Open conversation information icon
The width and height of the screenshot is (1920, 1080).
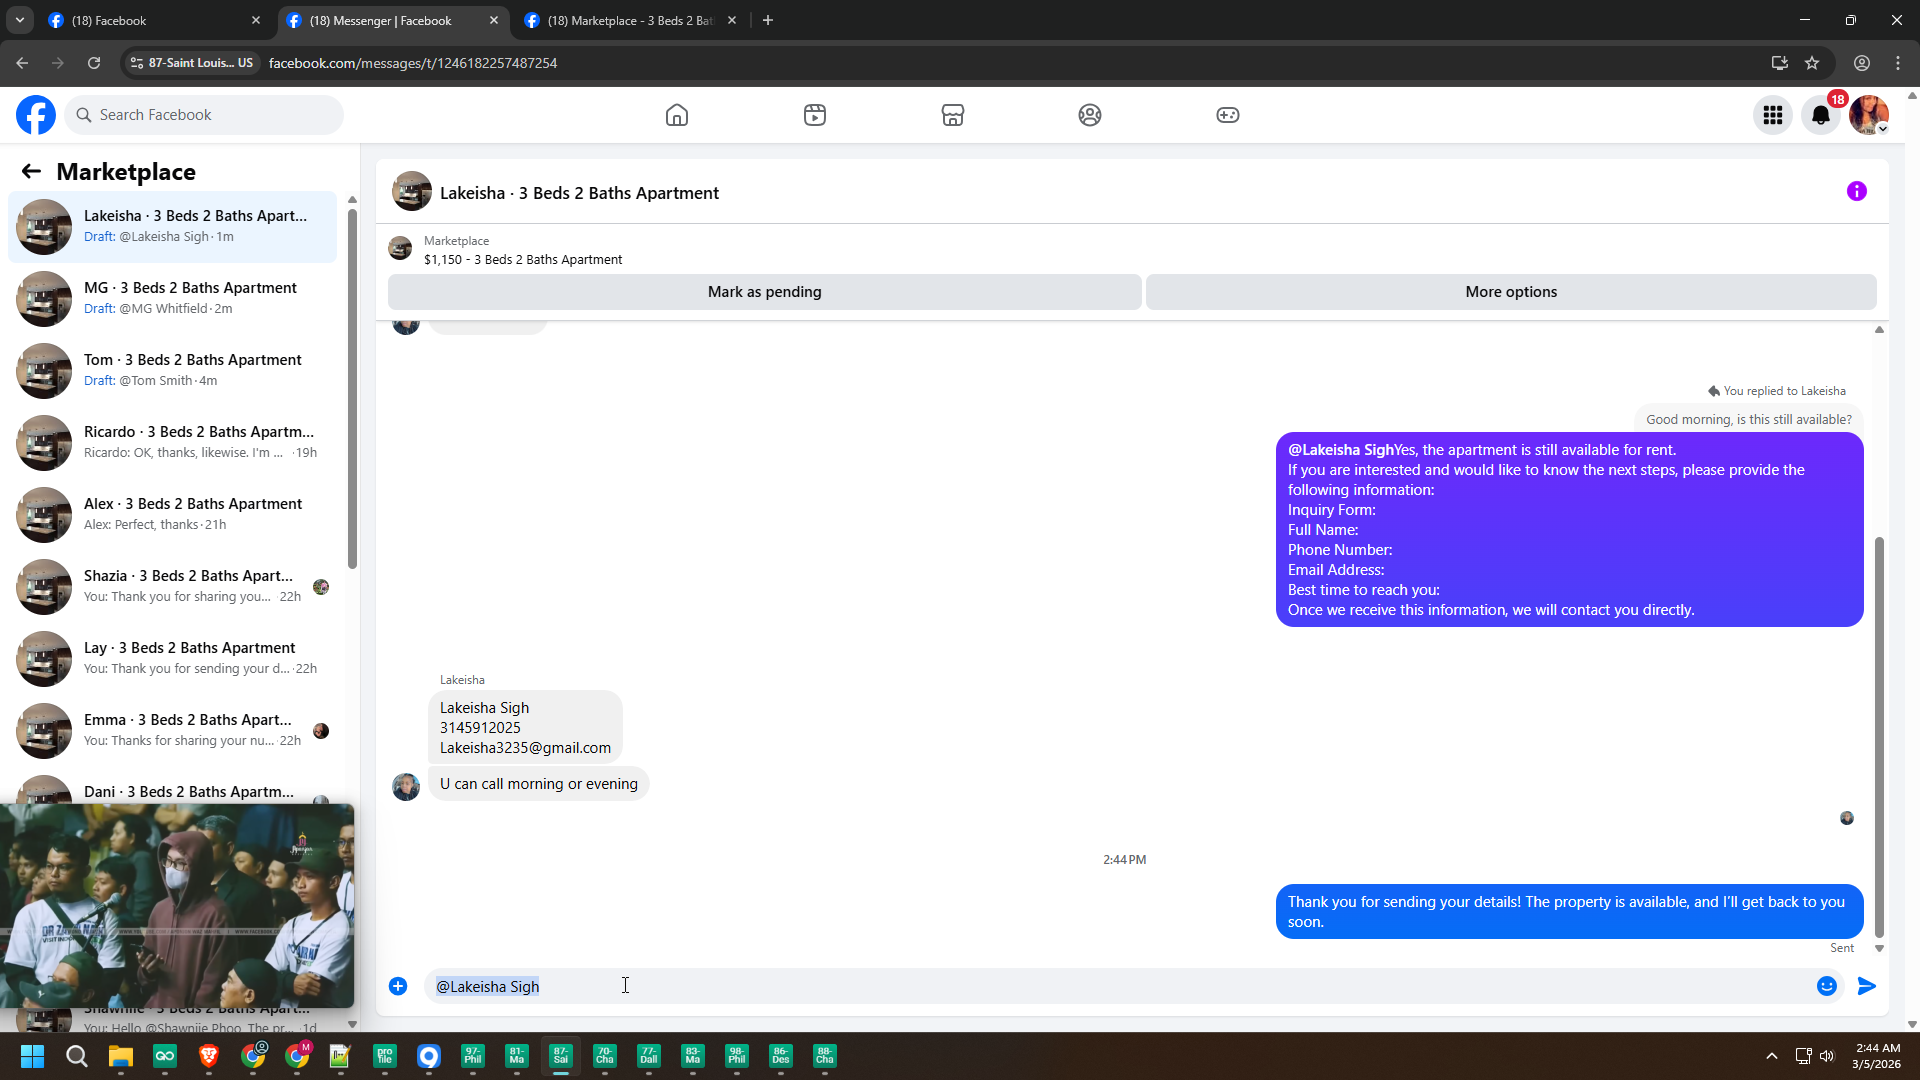pos(1857,191)
